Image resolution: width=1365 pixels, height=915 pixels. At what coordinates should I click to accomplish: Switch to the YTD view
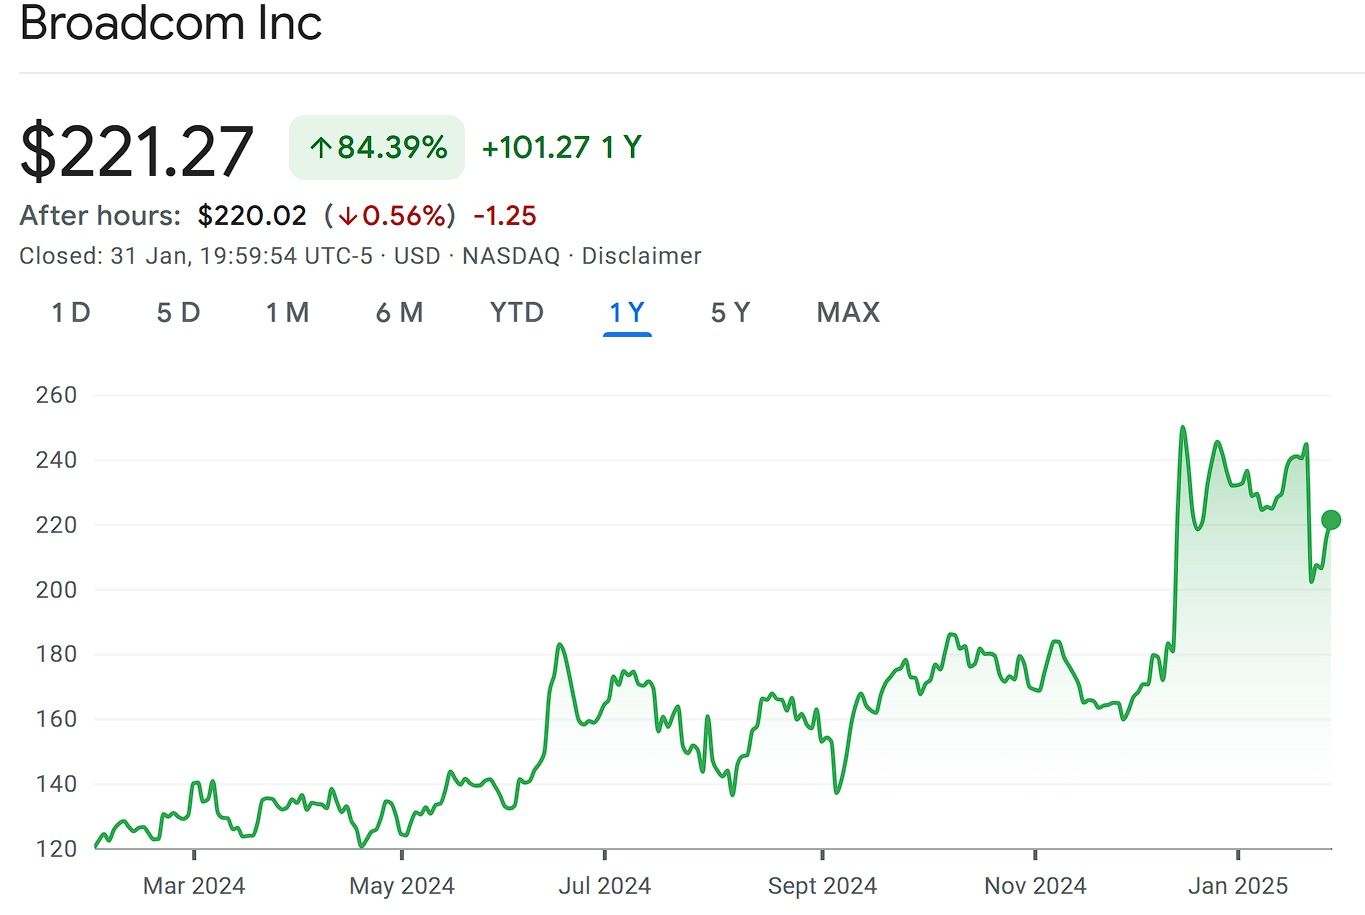(x=515, y=312)
